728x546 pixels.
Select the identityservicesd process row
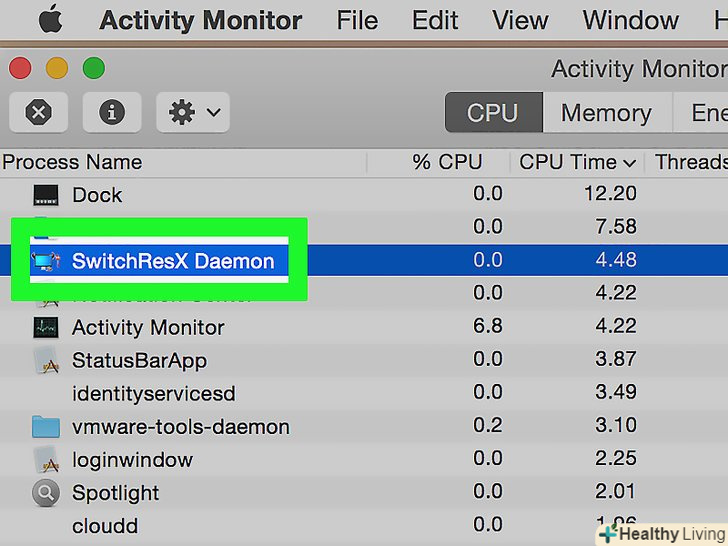(x=153, y=394)
